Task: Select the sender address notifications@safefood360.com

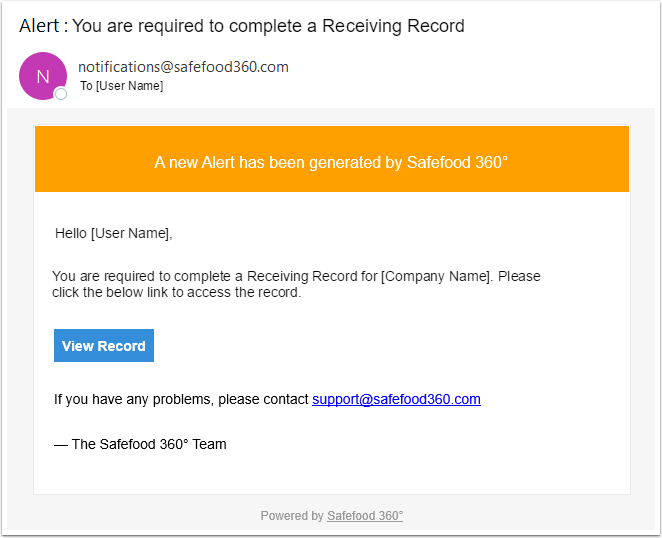Action: pyautogui.click(x=183, y=67)
